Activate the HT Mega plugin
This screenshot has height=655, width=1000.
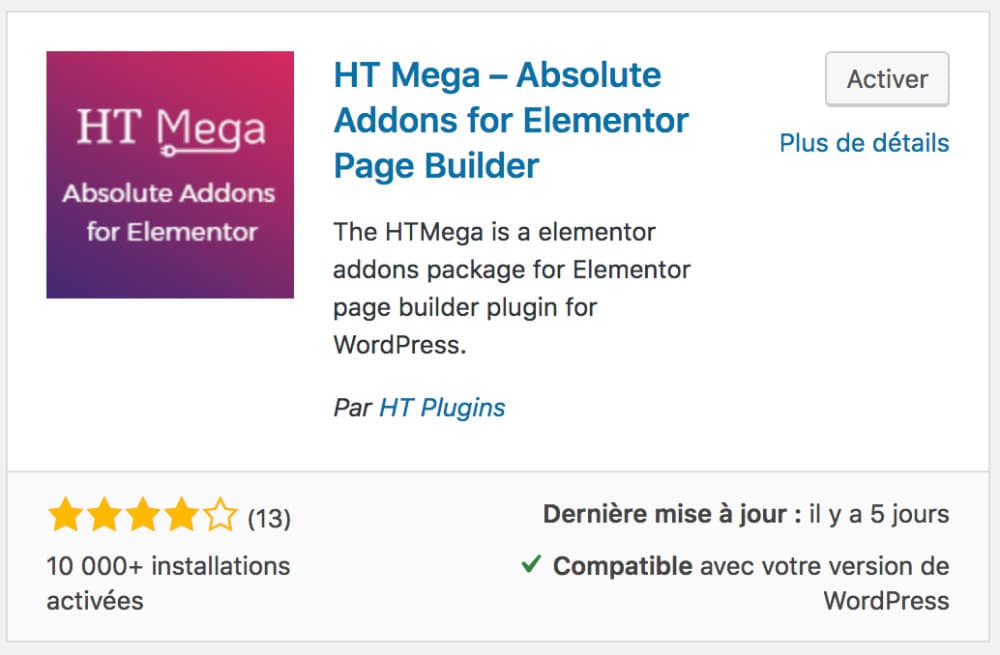pyautogui.click(x=886, y=79)
